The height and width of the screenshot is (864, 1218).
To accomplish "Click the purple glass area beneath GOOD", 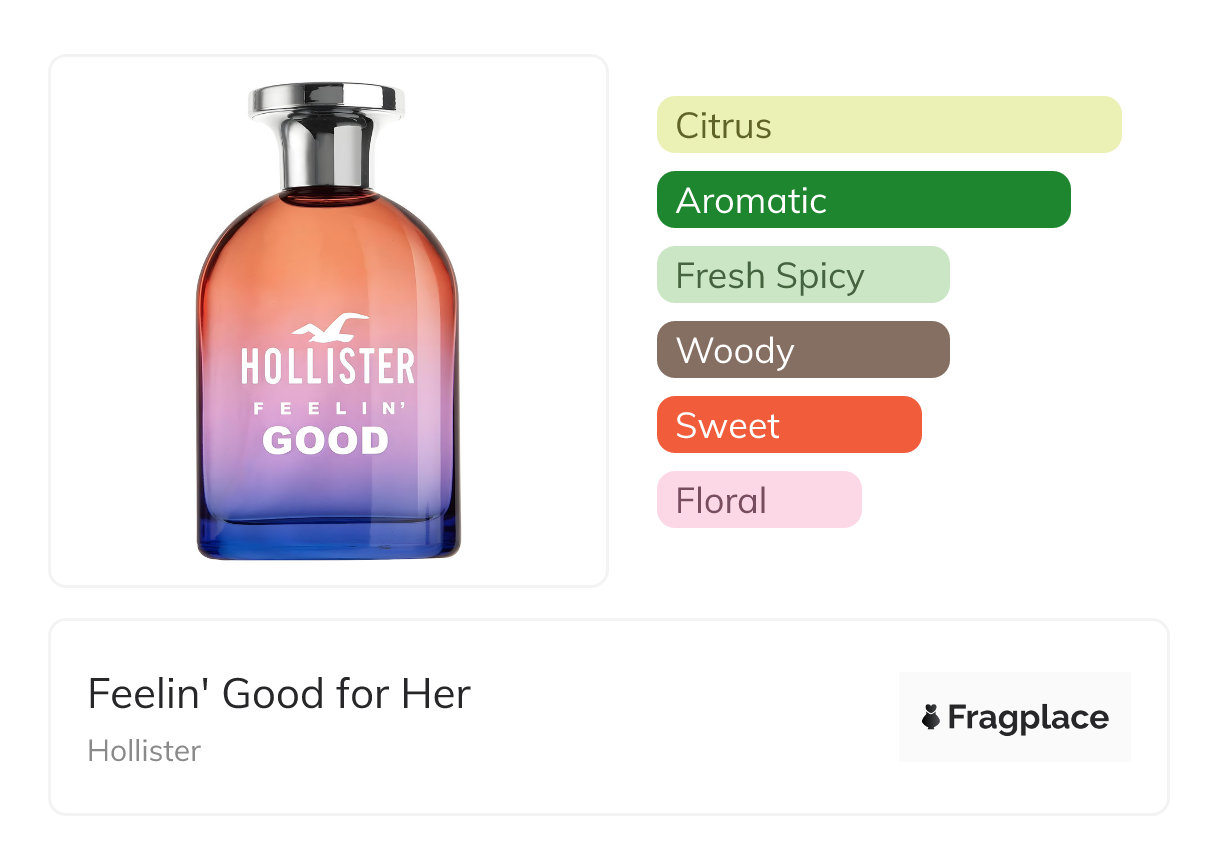I will tap(327, 485).
